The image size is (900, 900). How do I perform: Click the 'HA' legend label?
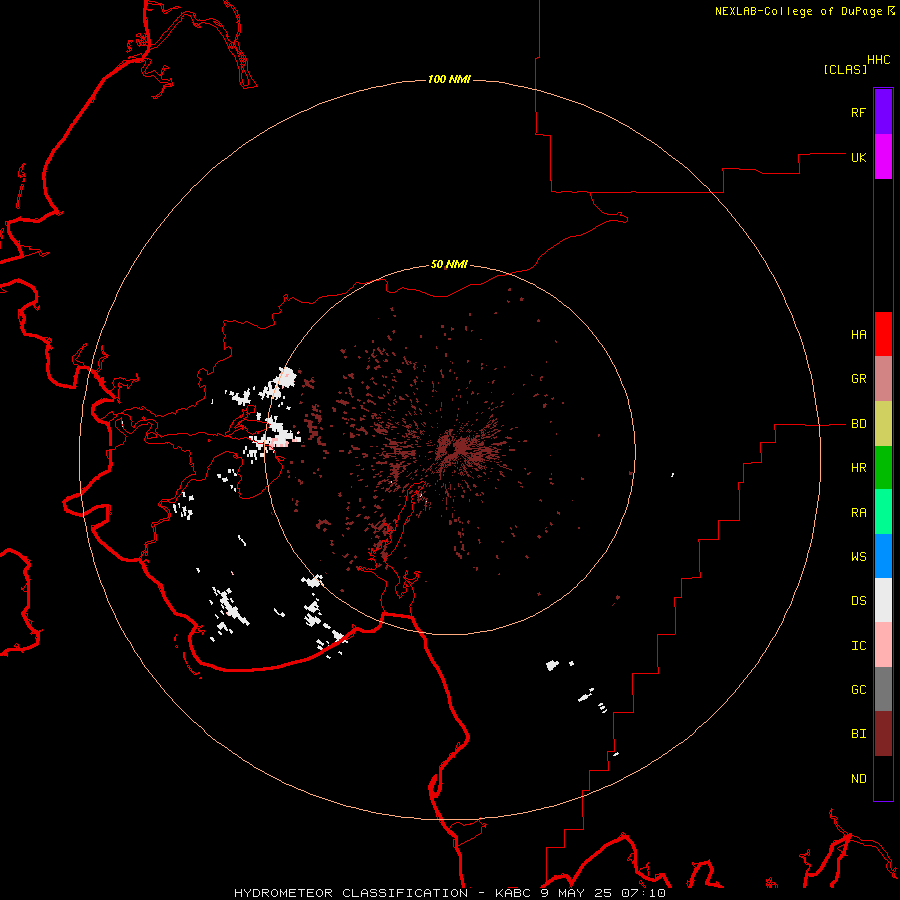click(859, 334)
